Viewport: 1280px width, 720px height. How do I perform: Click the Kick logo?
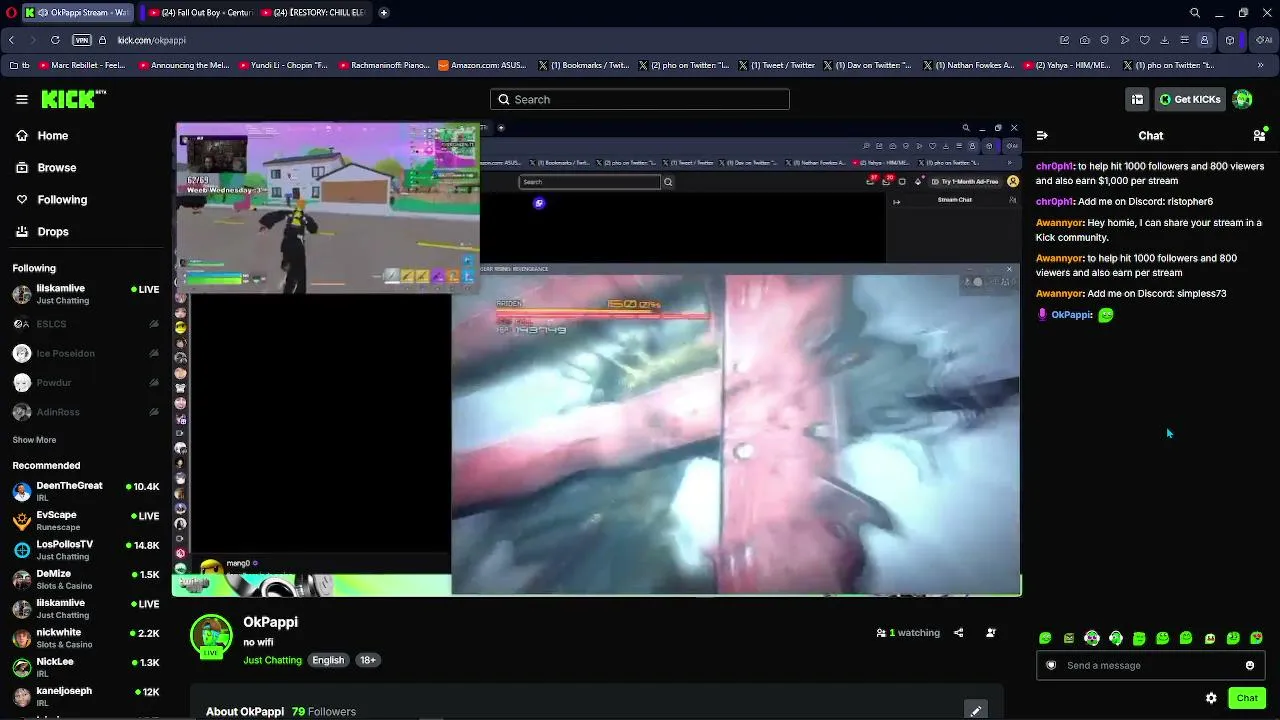[73, 98]
